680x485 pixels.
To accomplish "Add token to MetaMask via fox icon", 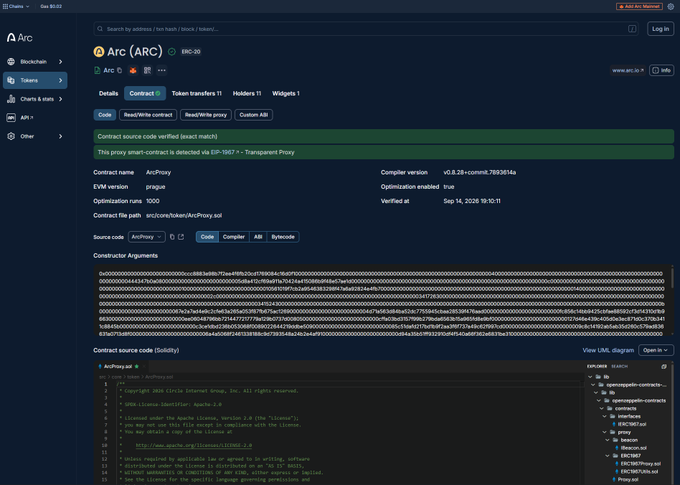I will click(133, 70).
